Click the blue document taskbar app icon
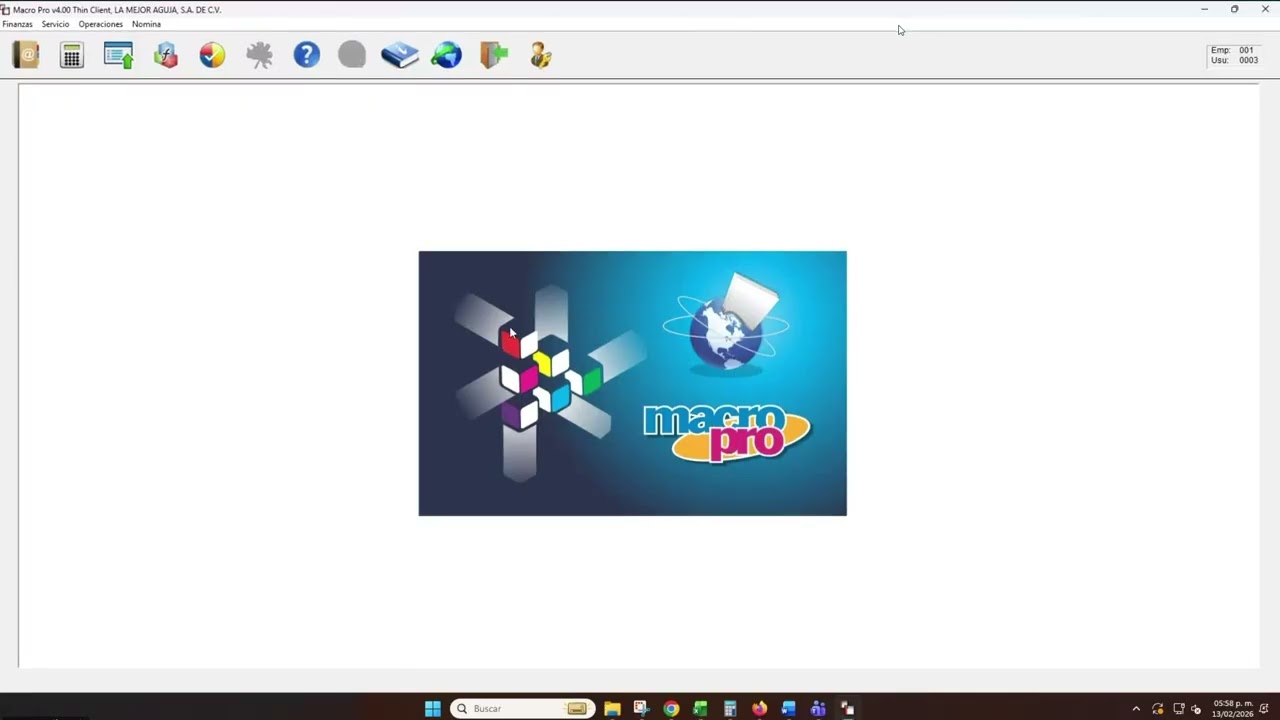Image resolution: width=1280 pixels, height=720 pixels. [x=789, y=708]
